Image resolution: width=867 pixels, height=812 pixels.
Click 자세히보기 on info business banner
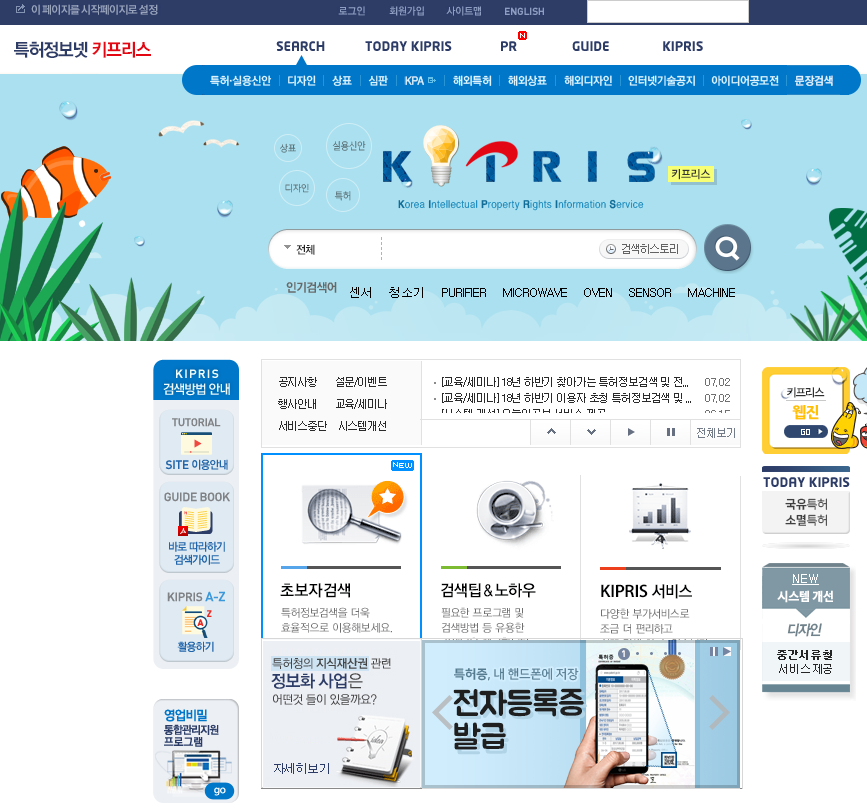coord(301,768)
